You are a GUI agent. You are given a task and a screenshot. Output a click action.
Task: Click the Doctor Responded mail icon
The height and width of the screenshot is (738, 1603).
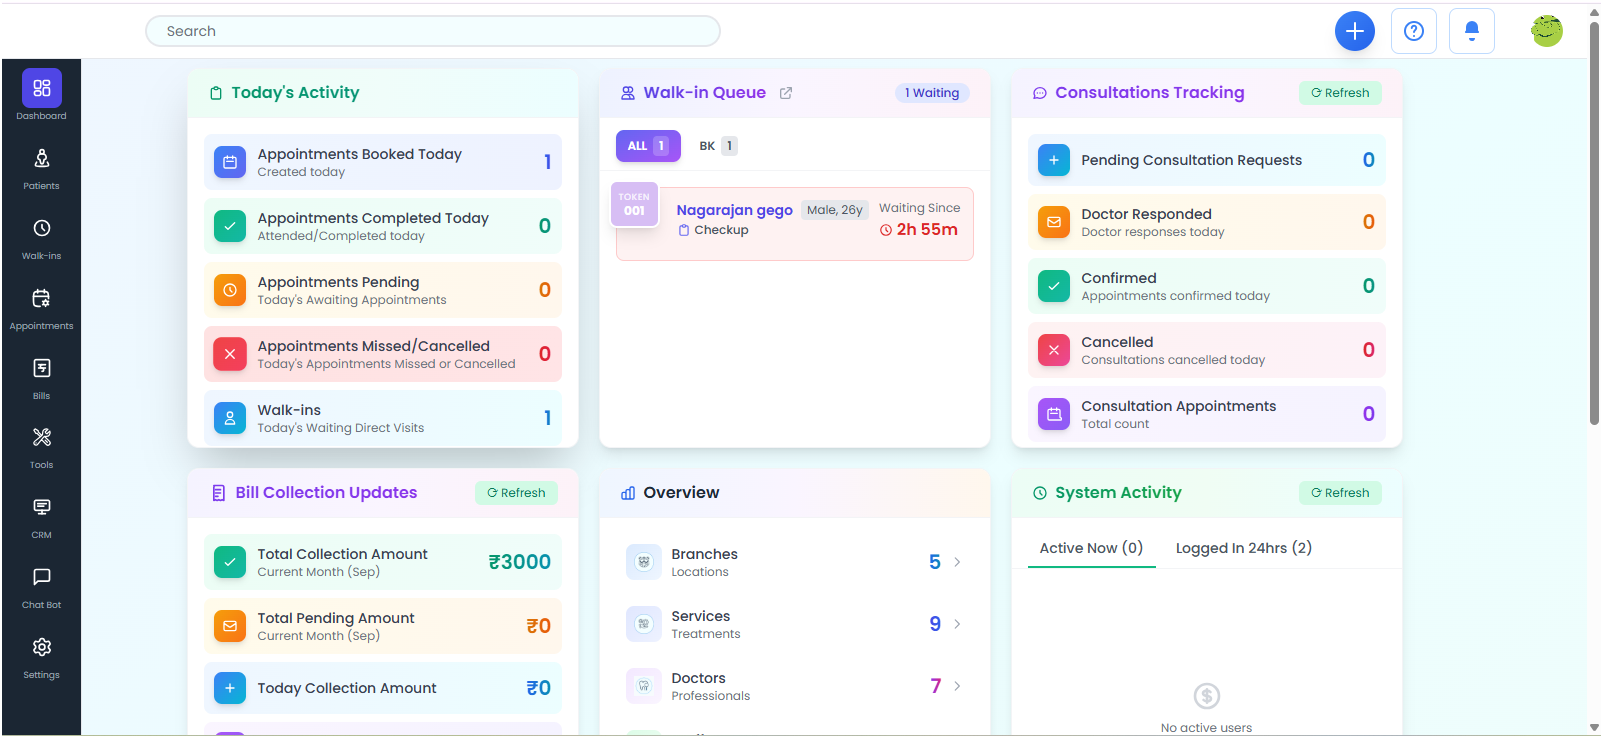click(x=1053, y=222)
